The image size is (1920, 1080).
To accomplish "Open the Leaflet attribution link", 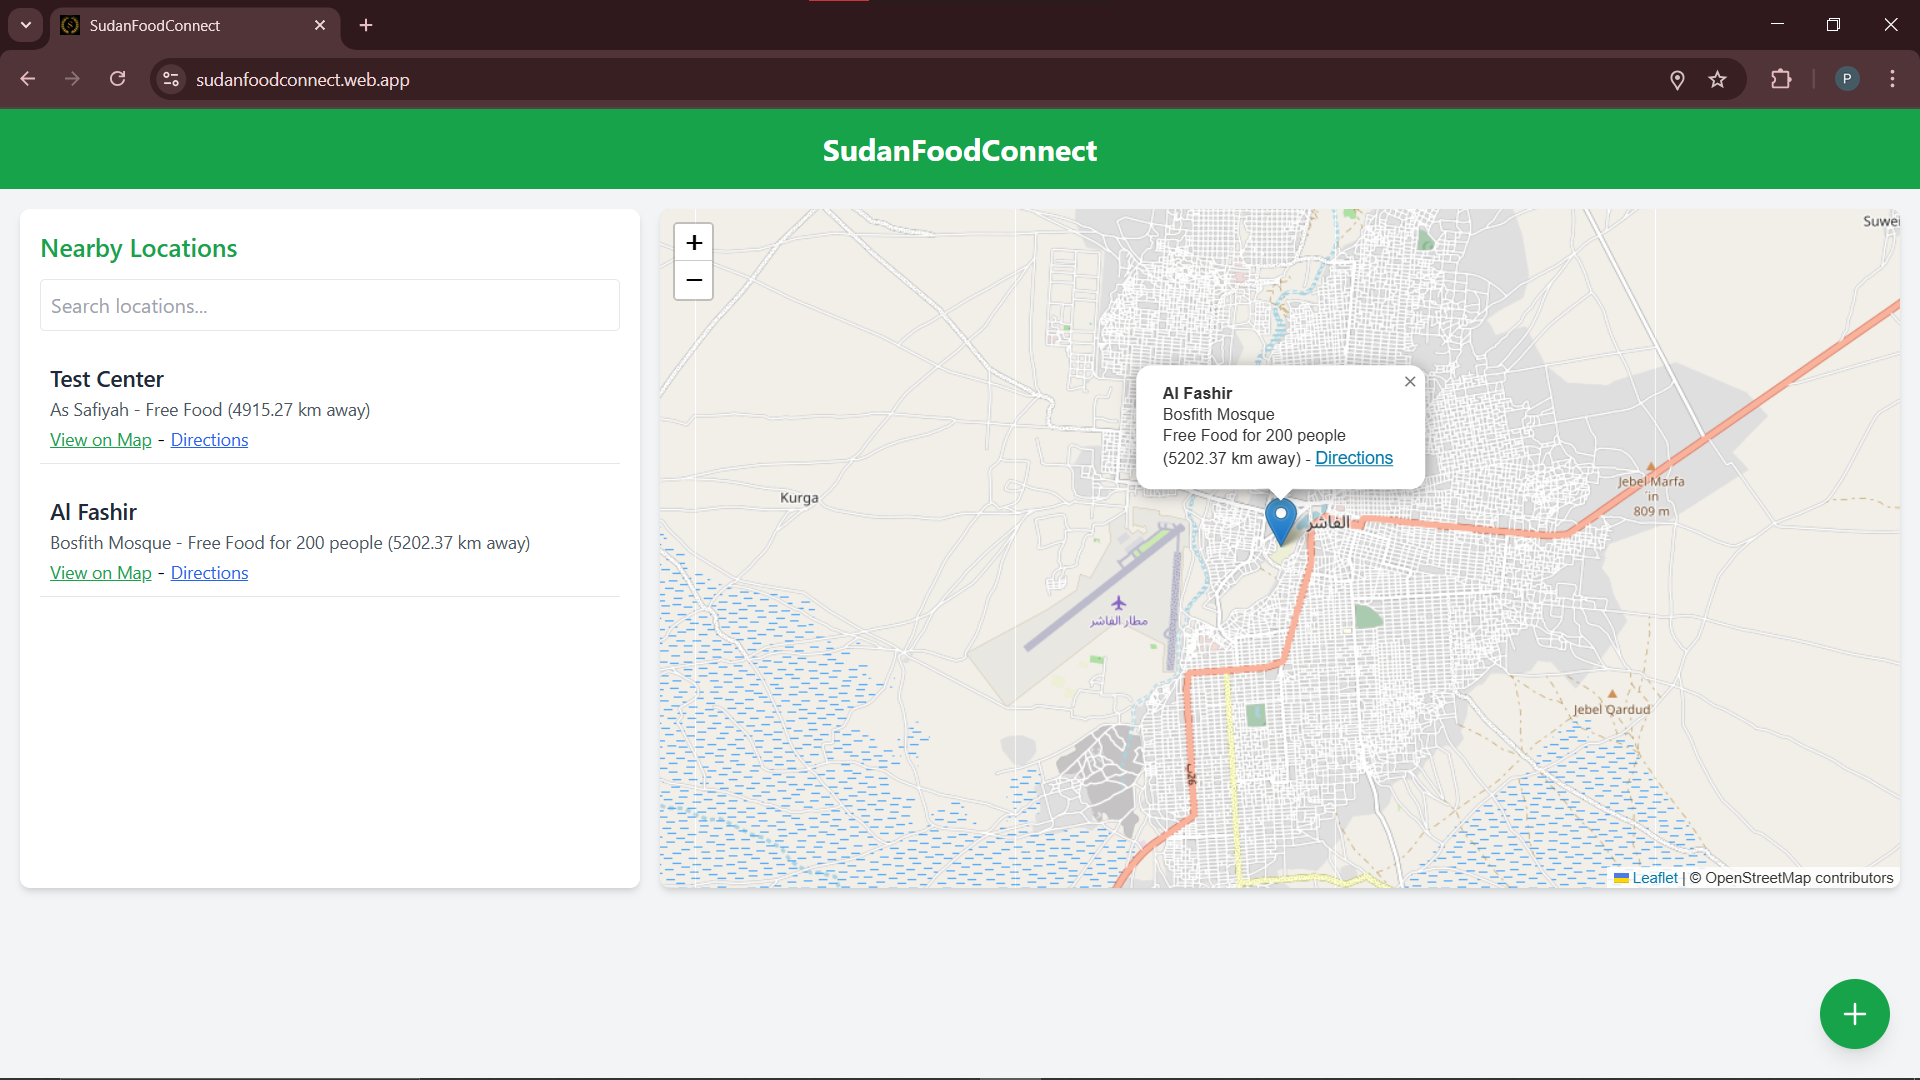I will 1654,878.
